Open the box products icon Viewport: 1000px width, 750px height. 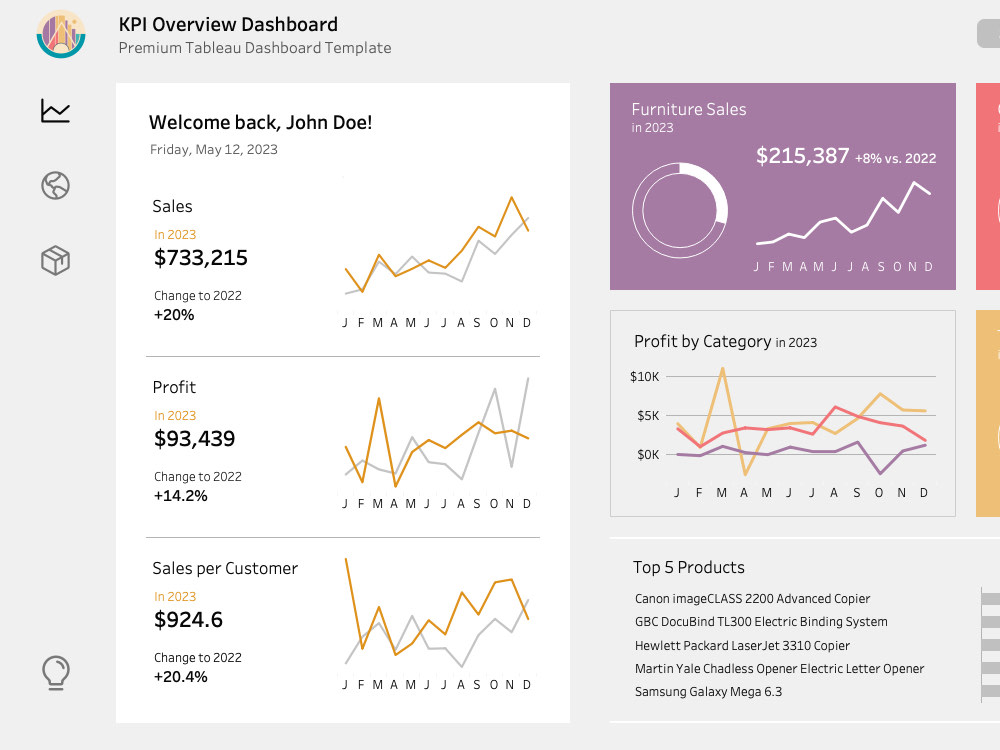coord(55,260)
